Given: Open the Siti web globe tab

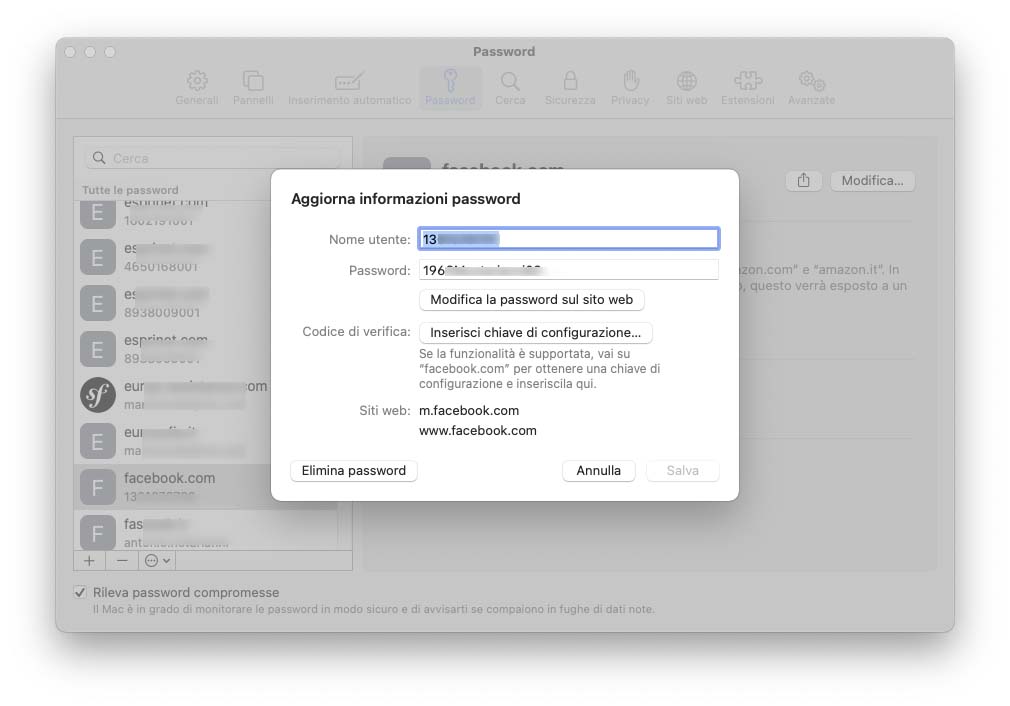Looking at the screenshot, I should (x=687, y=88).
